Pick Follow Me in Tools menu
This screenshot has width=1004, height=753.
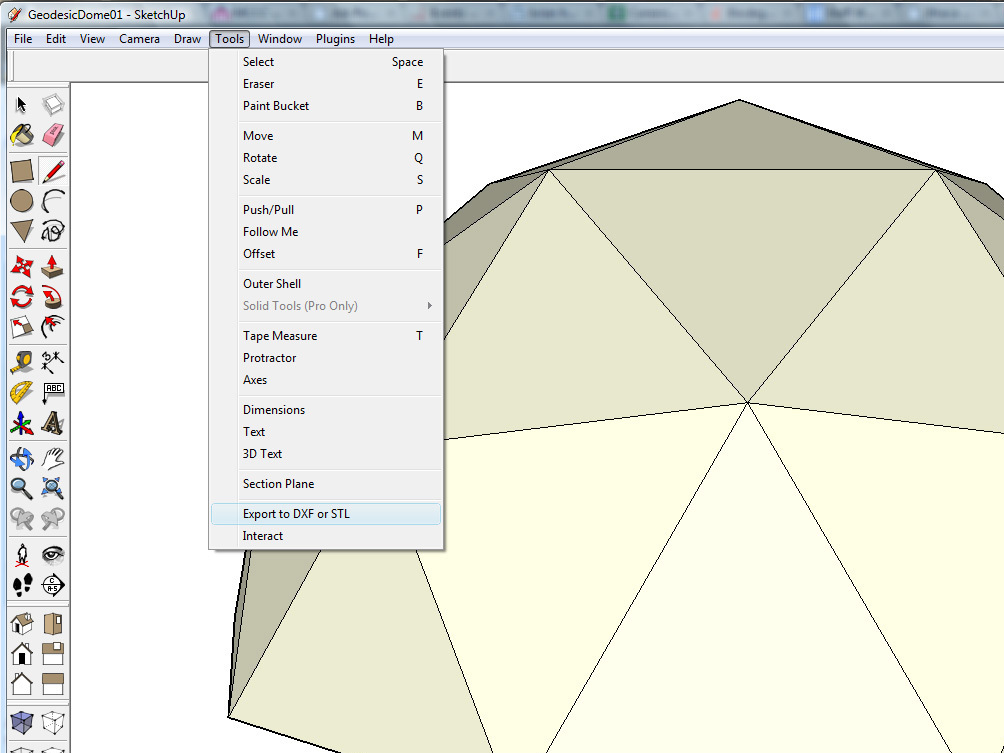[x=270, y=232]
